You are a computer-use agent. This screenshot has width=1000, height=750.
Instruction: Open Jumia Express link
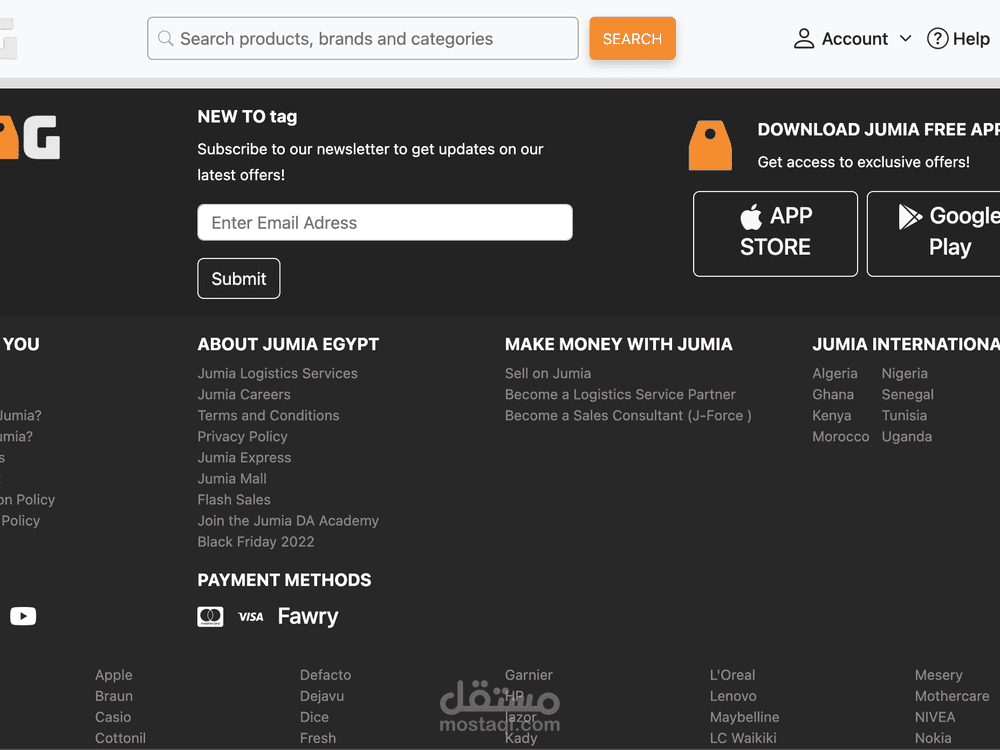click(244, 457)
